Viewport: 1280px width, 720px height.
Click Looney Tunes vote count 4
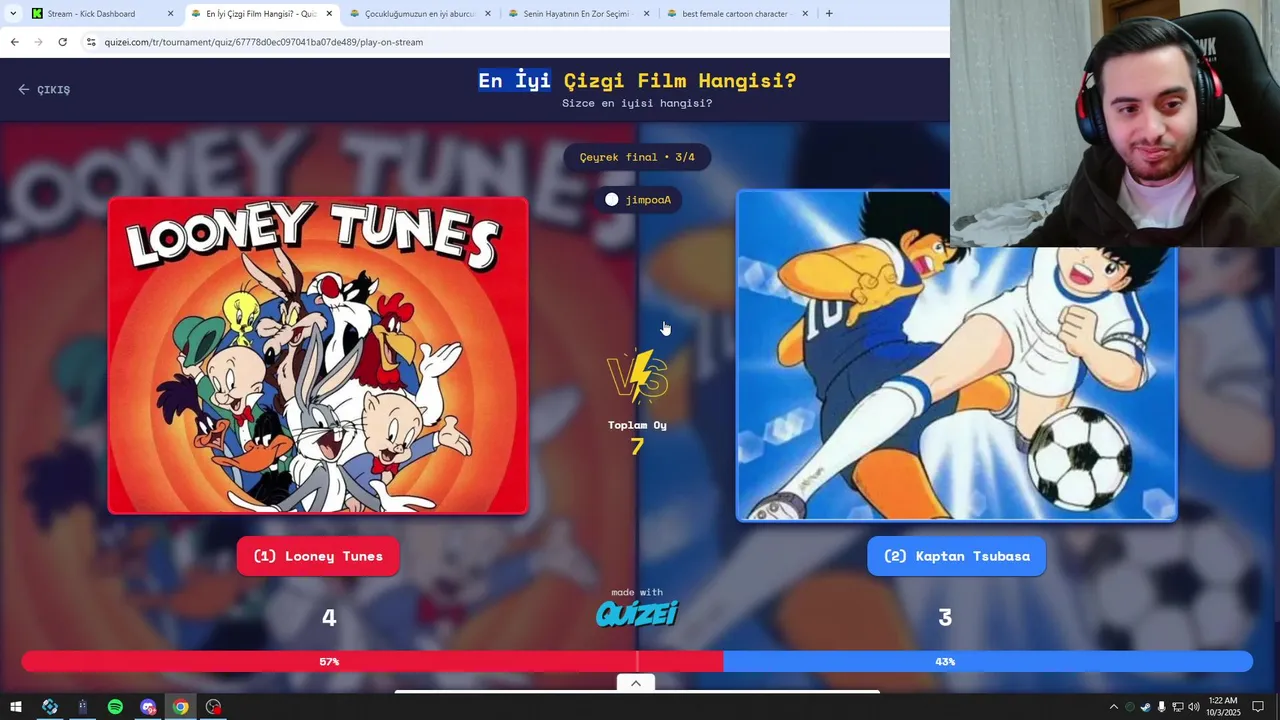(x=329, y=618)
